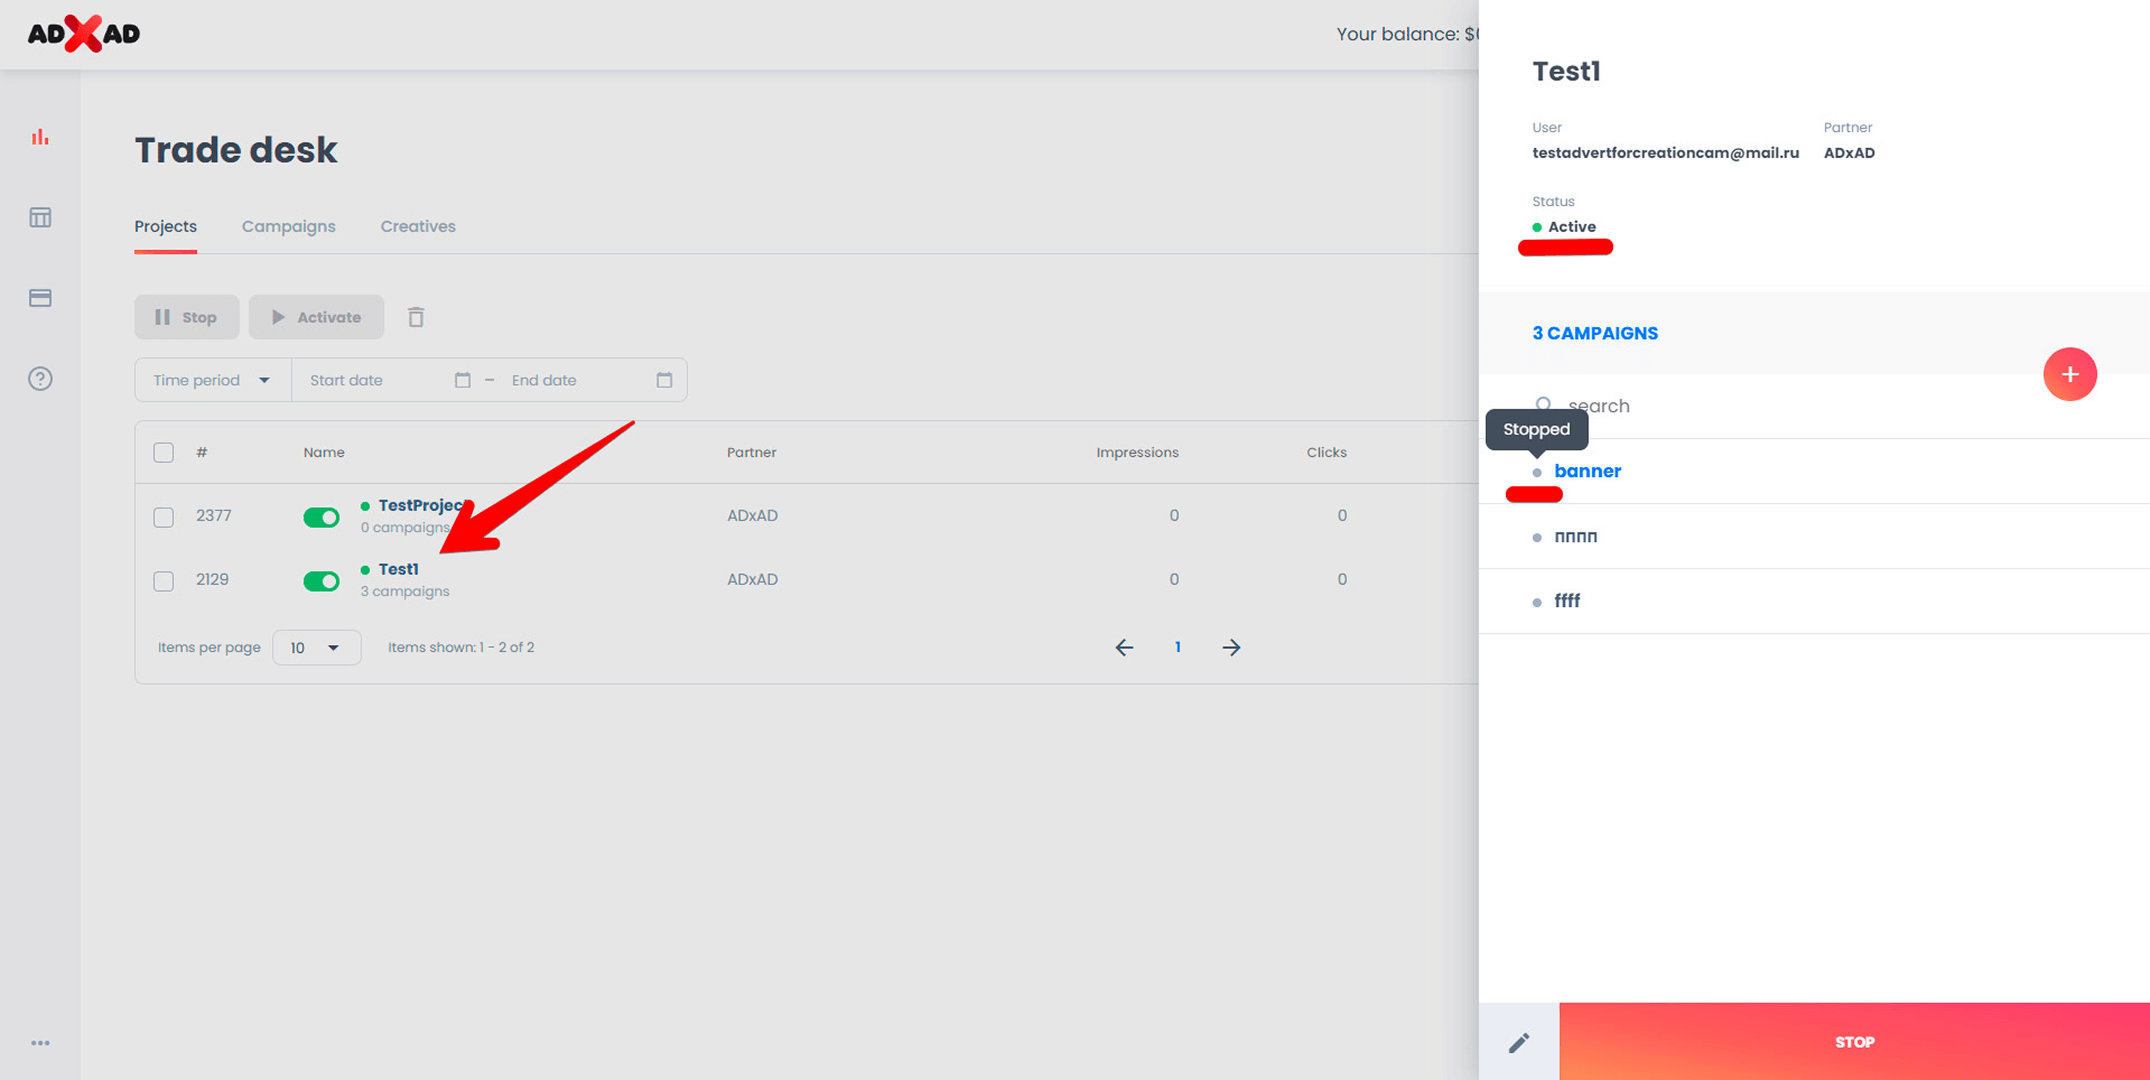Go to the next page arrow
2150x1080 pixels.
pos(1231,647)
